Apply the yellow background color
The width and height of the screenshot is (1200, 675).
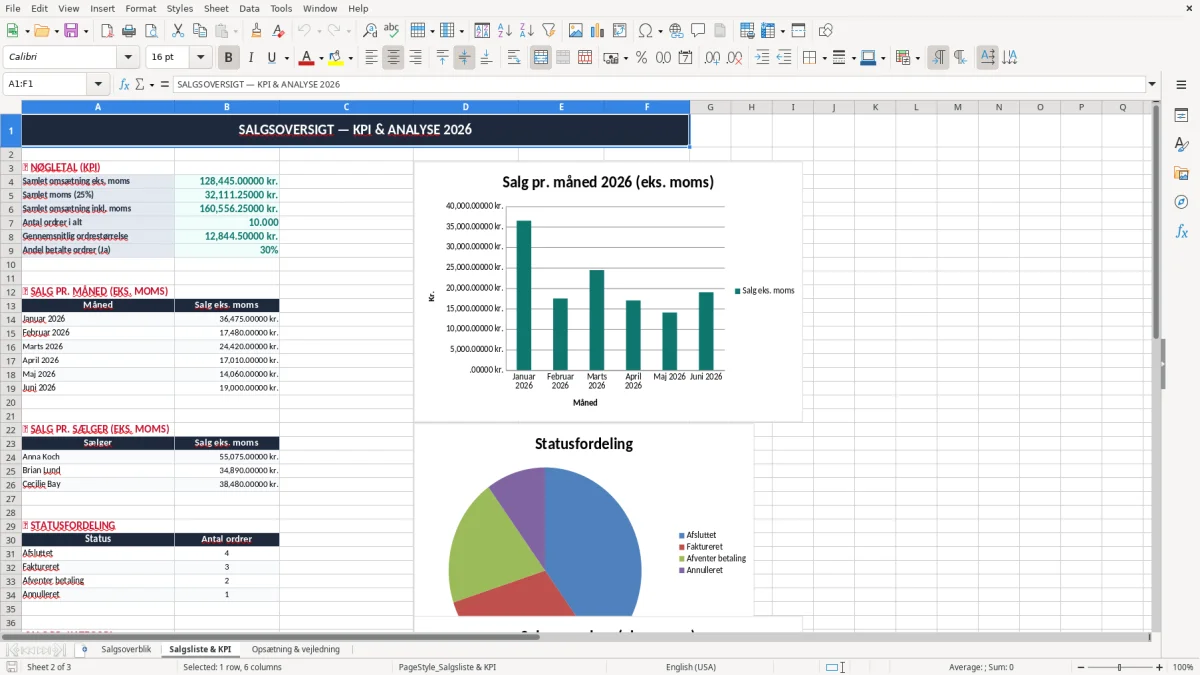click(335, 58)
